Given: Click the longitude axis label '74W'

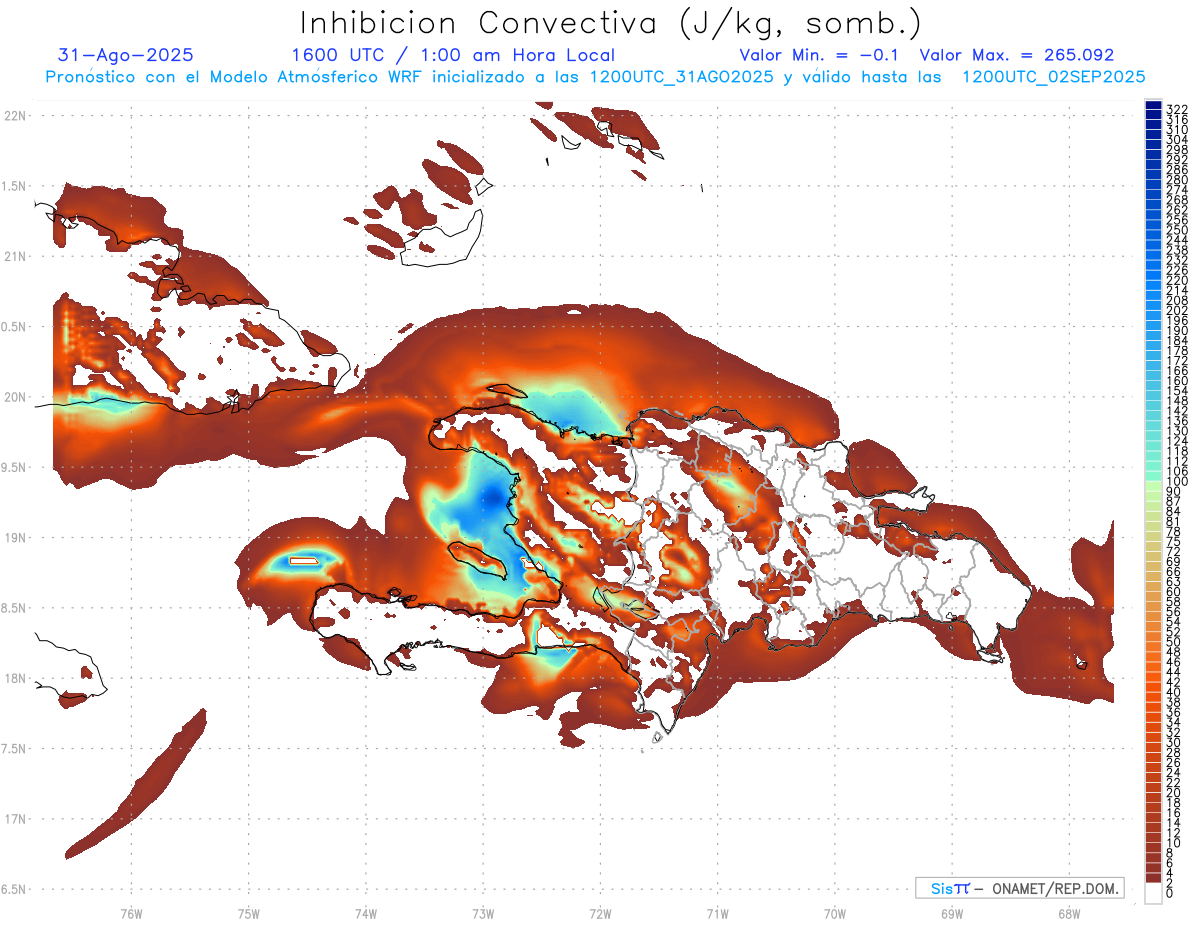Looking at the screenshot, I should pos(366,913).
